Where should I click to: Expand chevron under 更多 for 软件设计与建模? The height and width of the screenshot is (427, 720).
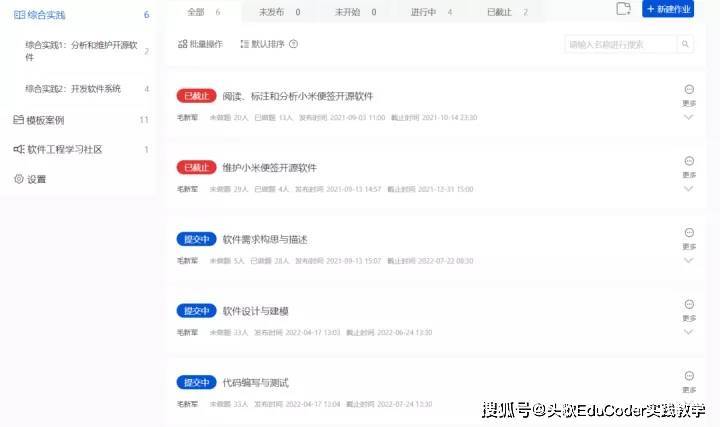click(688, 331)
